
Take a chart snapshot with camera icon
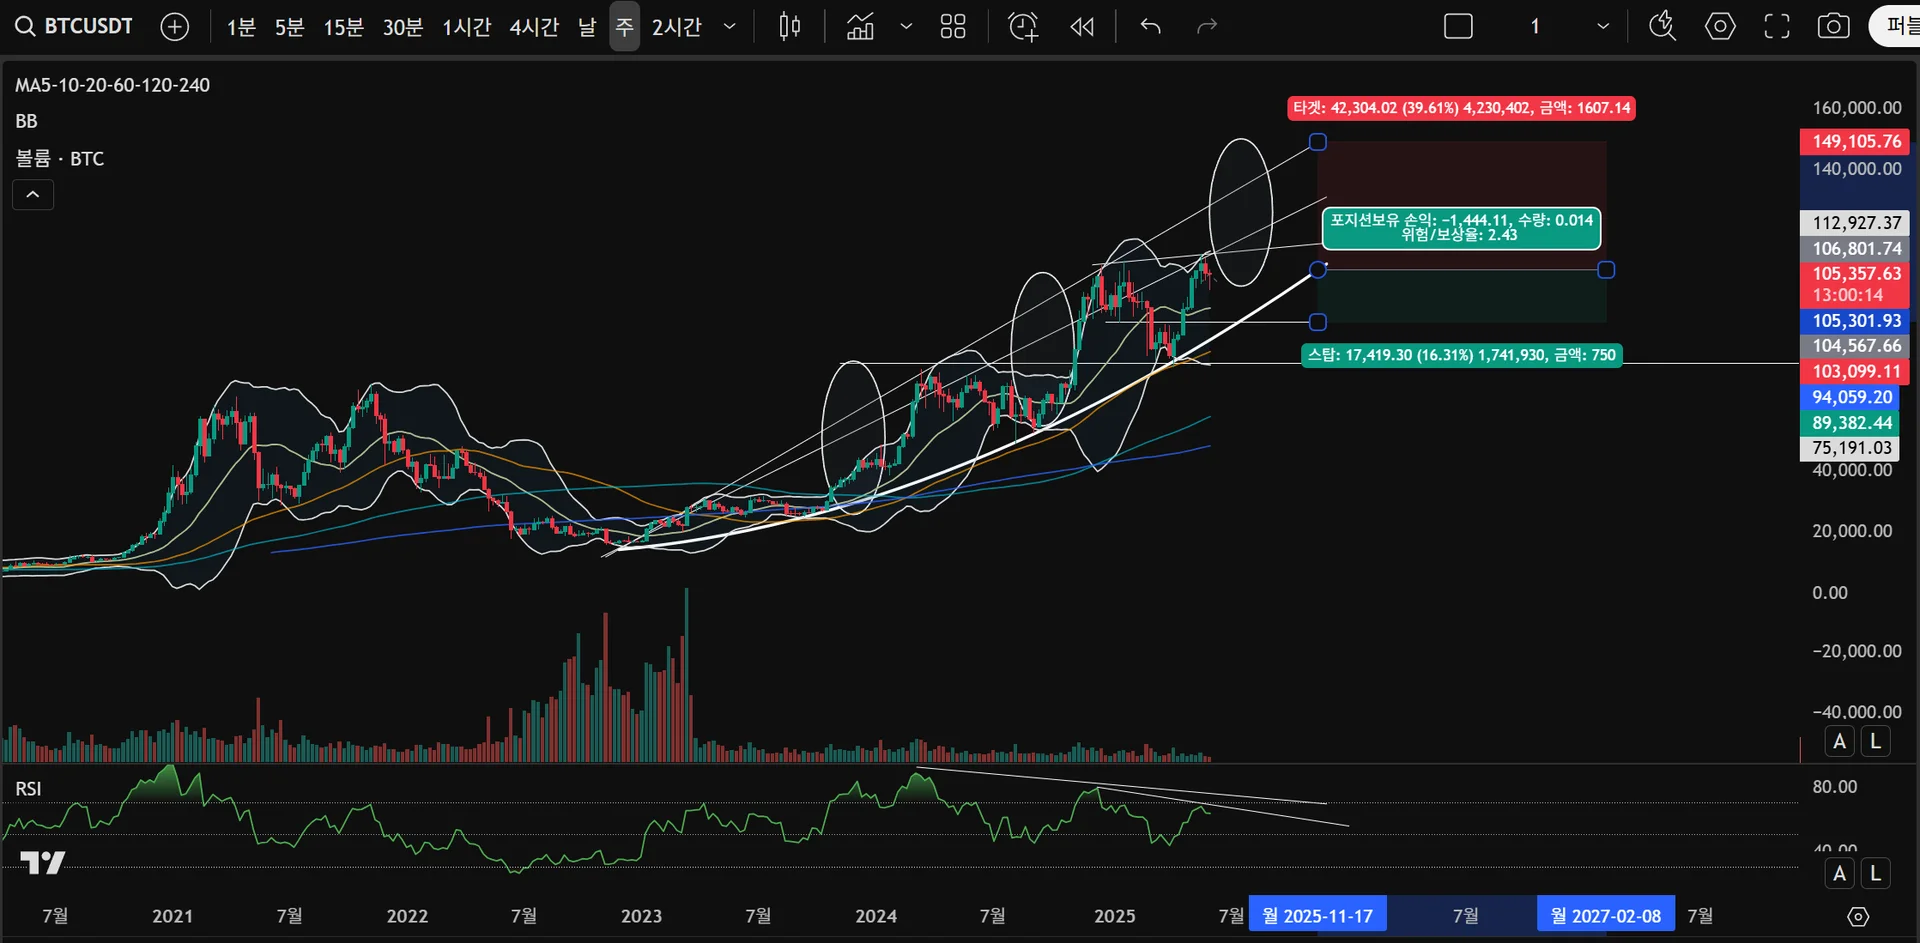(x=1833, y=27)
